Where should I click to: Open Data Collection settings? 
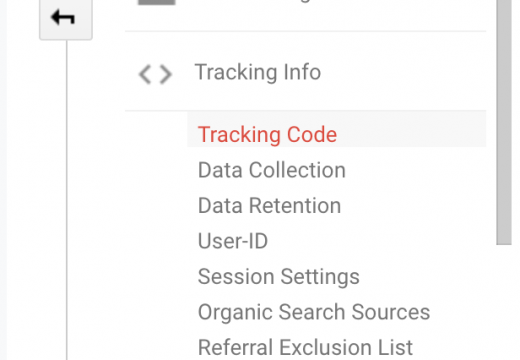(272, 170)
